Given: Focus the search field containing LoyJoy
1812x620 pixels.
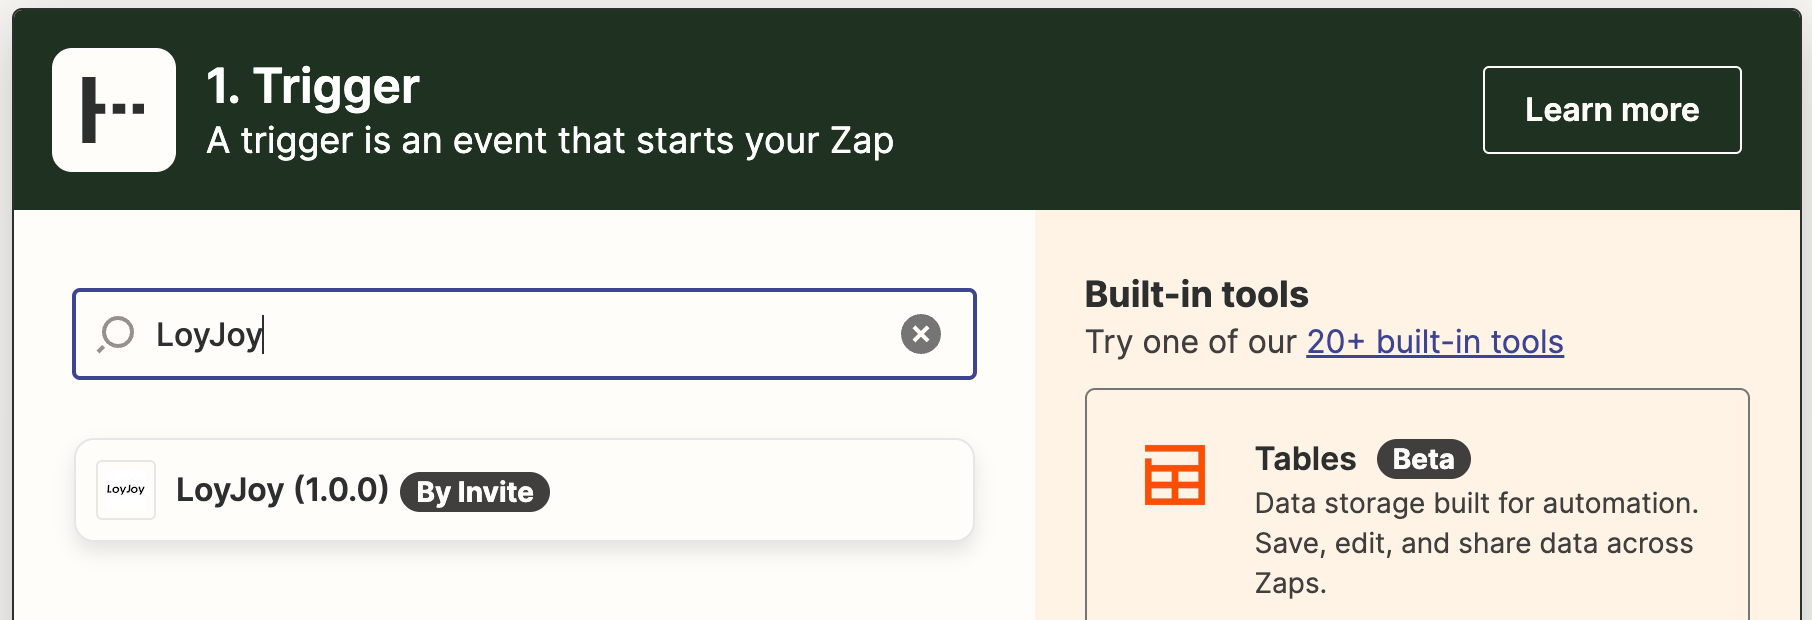Looking at the screenshot, I should (560, 334).
